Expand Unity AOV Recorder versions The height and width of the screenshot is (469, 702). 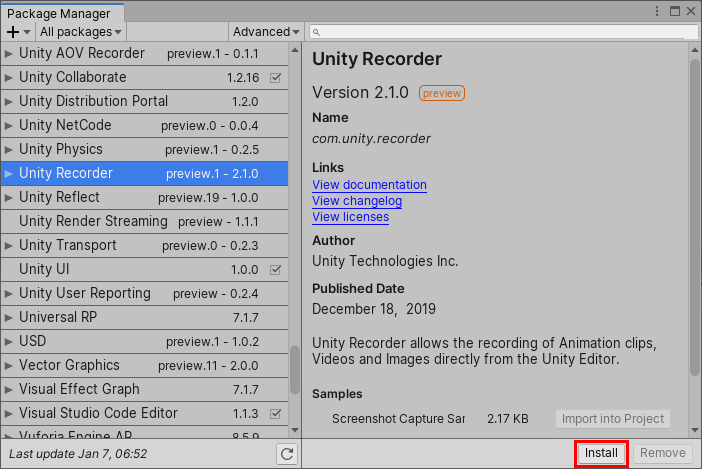click(x=9, y=54)
